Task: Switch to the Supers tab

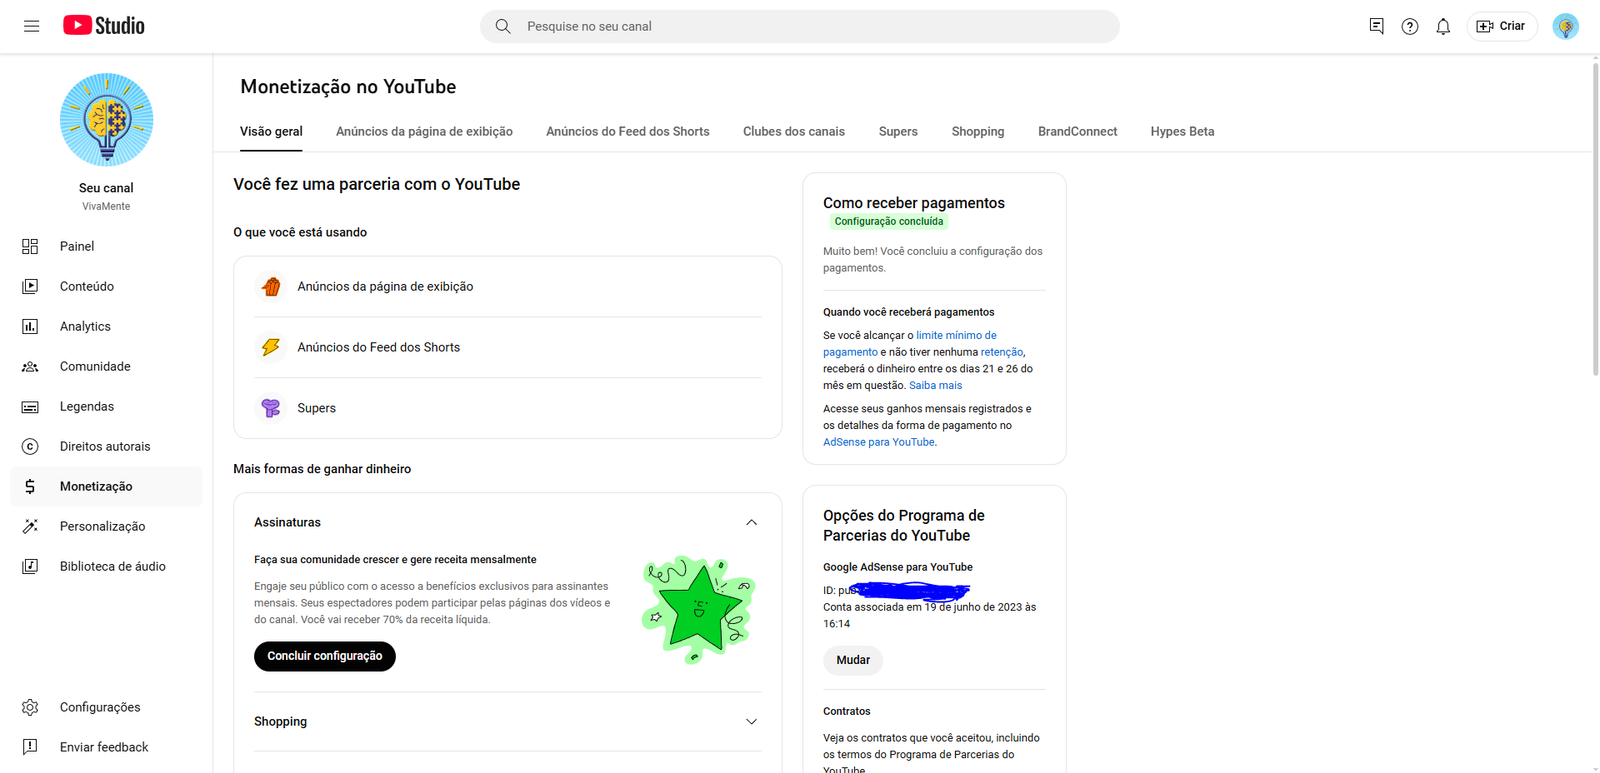Action: pyautogui.click(x=898, y=131)
